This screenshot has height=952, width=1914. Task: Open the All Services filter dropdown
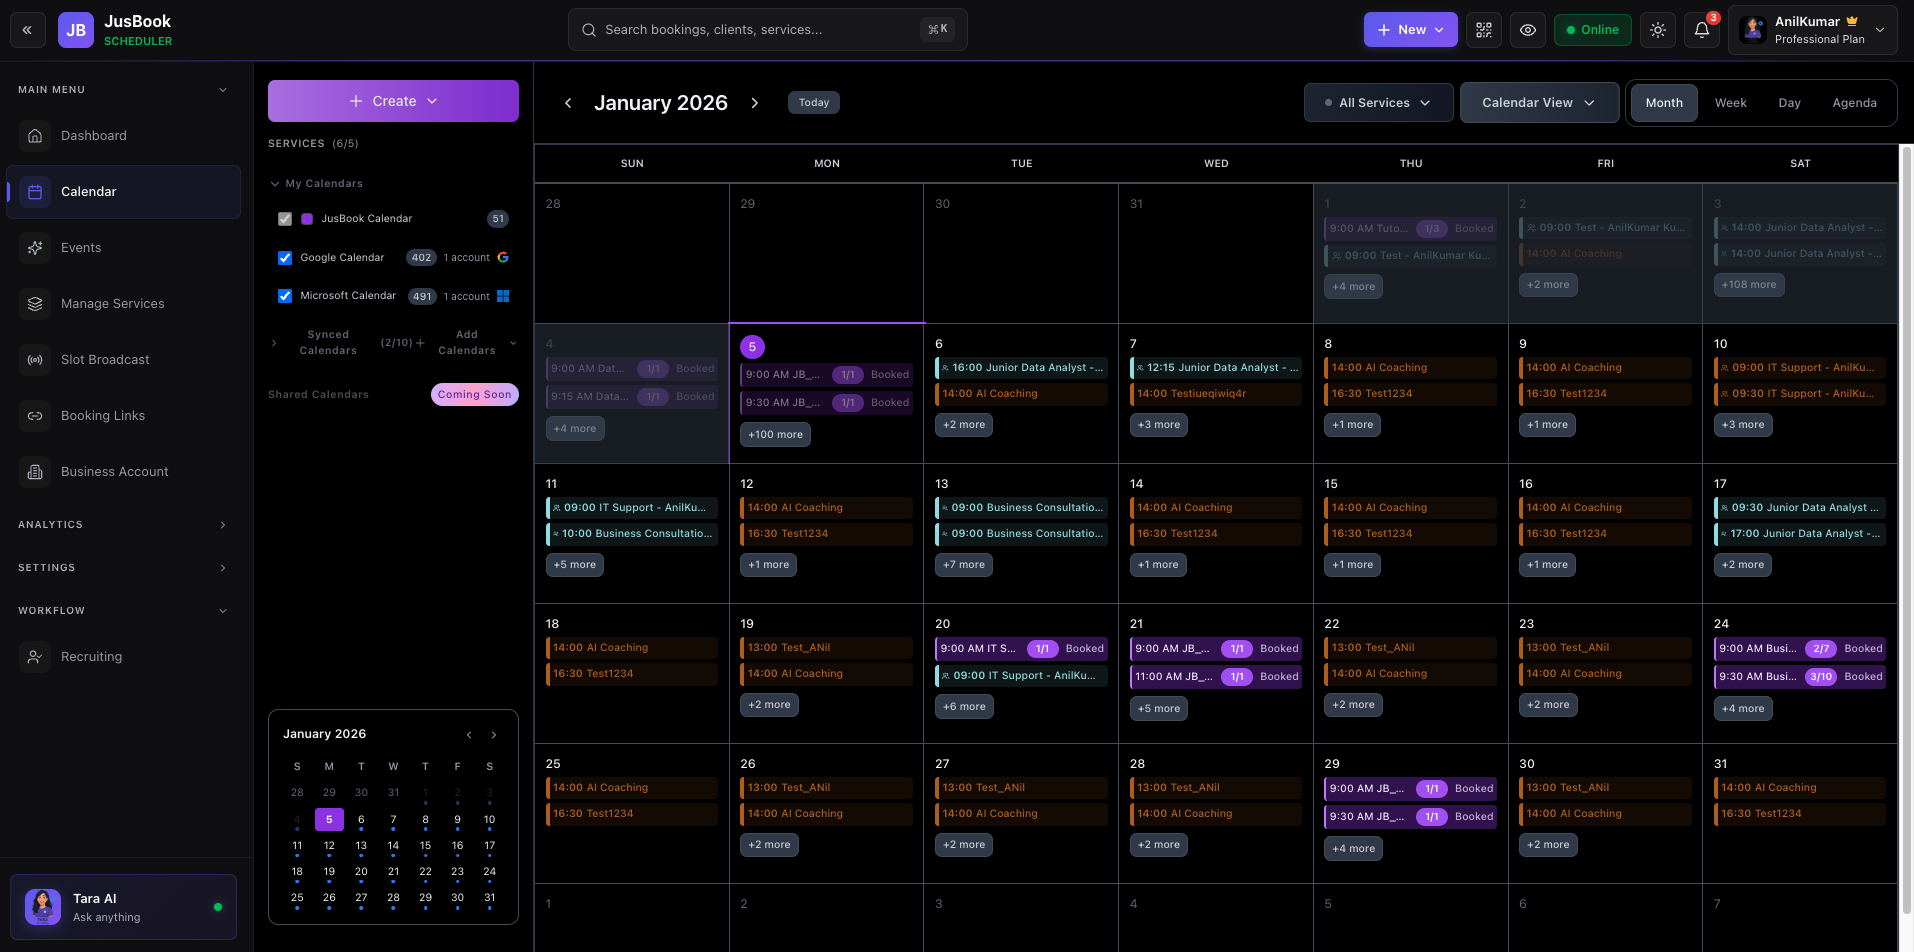1378,102
